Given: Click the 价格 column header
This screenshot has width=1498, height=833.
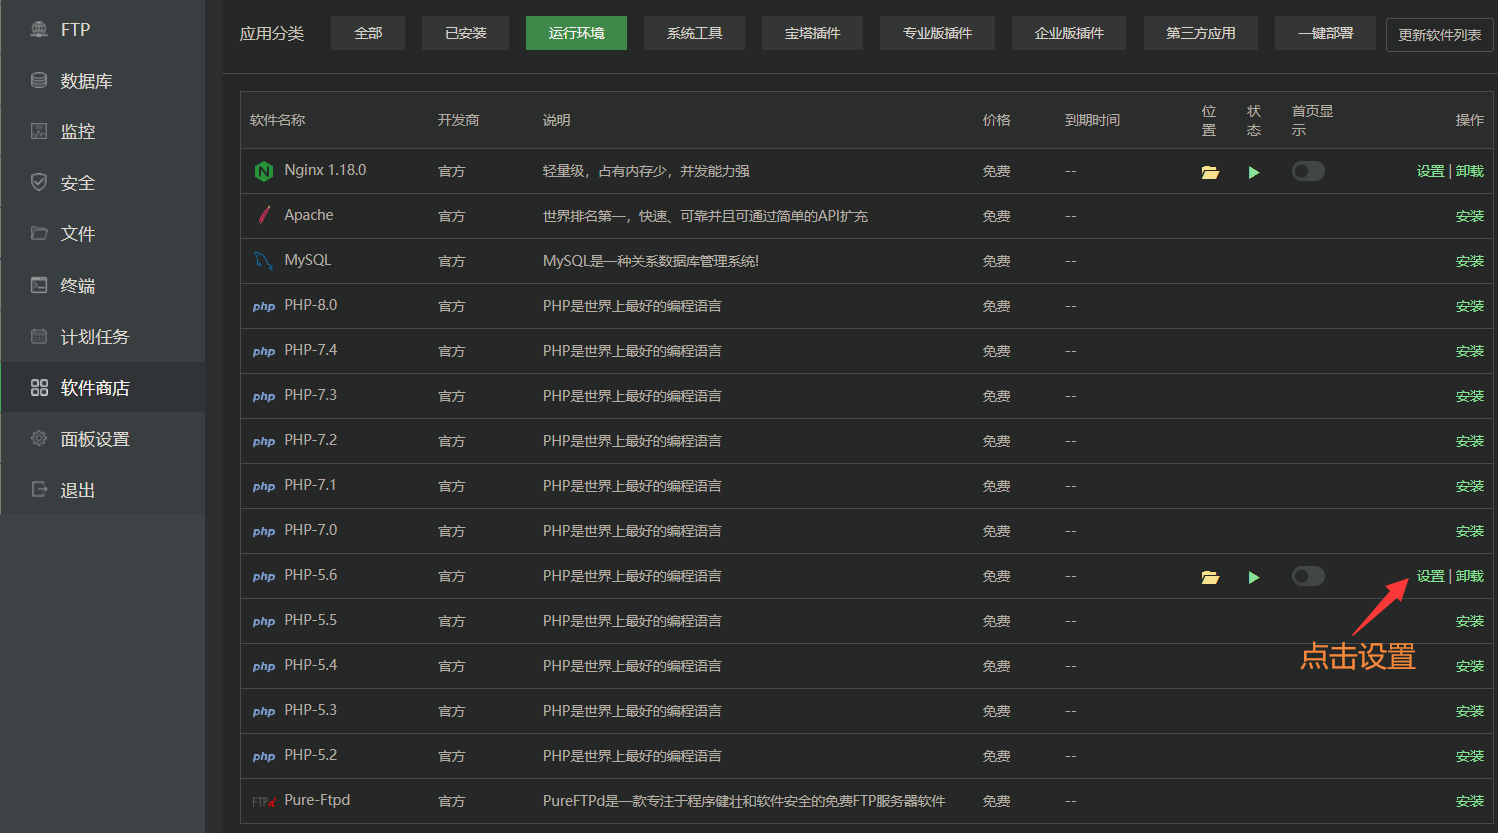Looking at the screenshot, I should pos(996,120).
